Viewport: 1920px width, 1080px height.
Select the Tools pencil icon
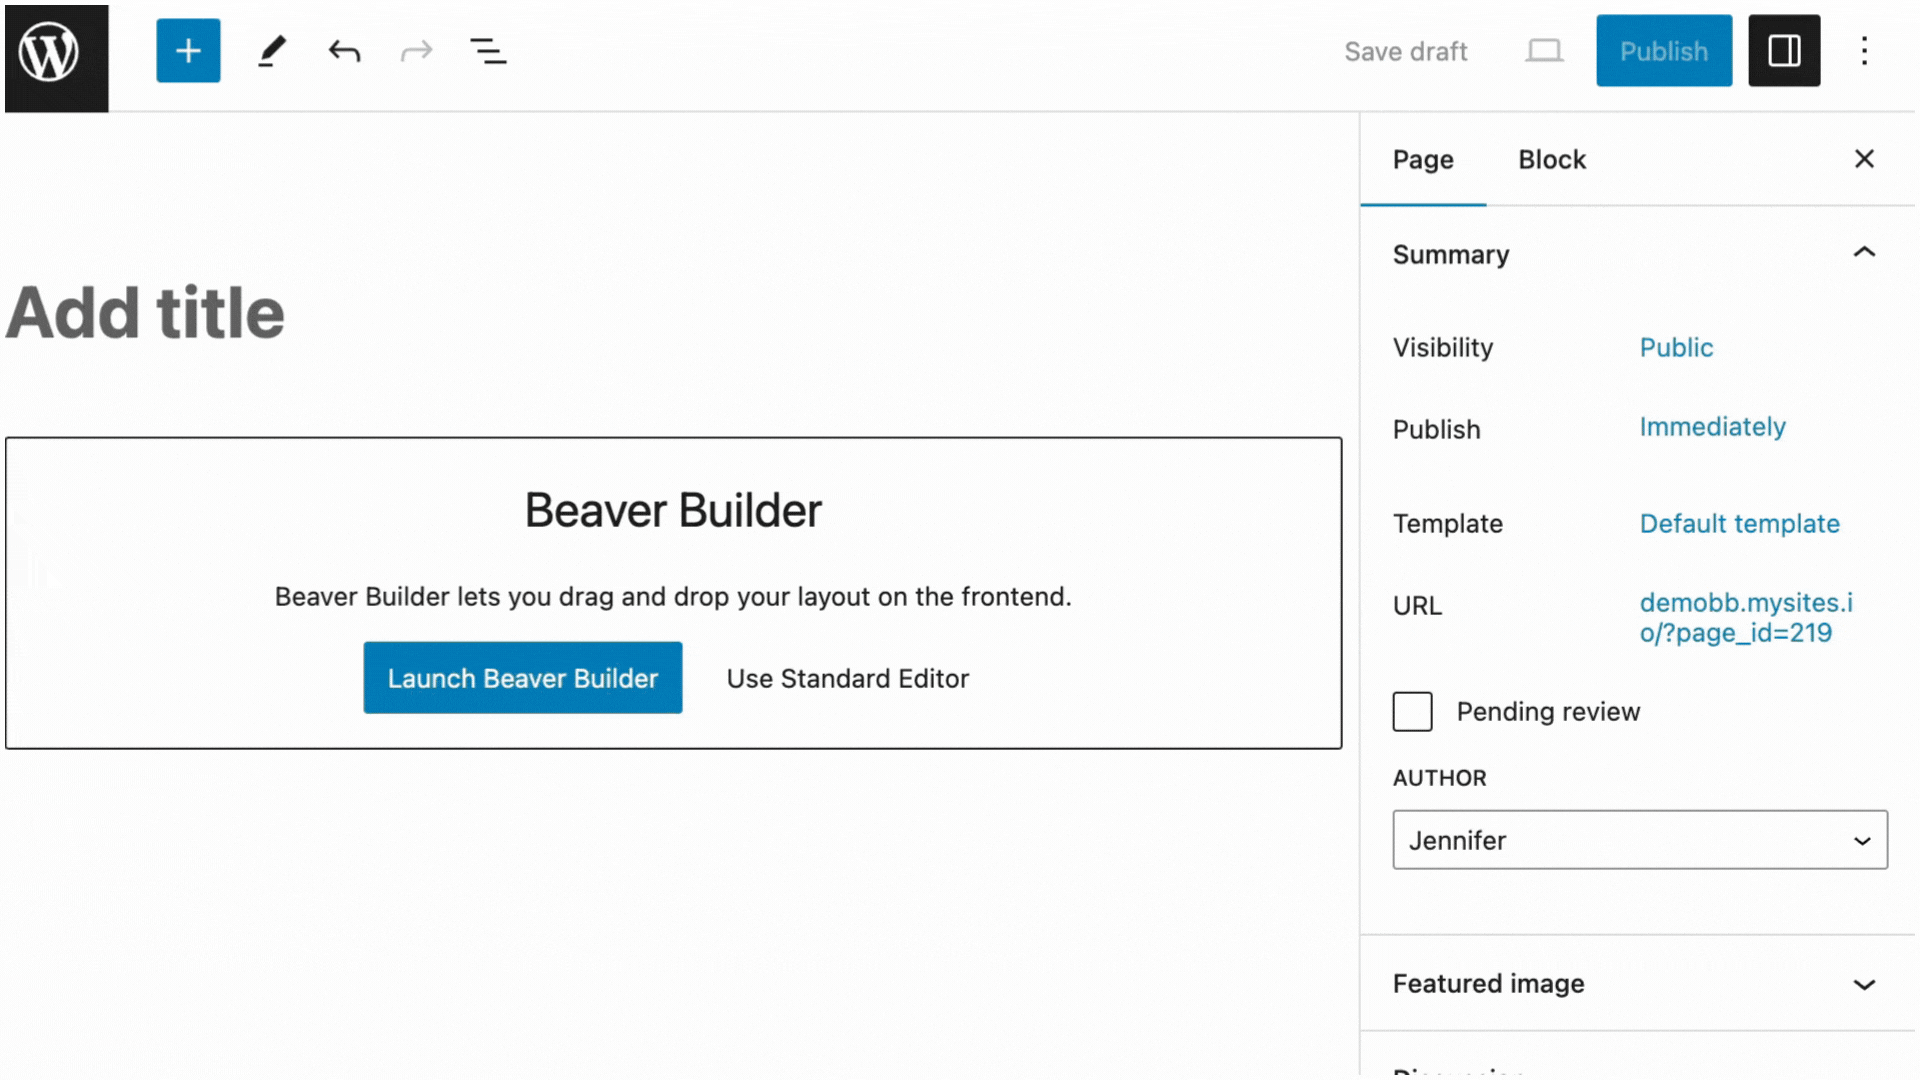271,51
